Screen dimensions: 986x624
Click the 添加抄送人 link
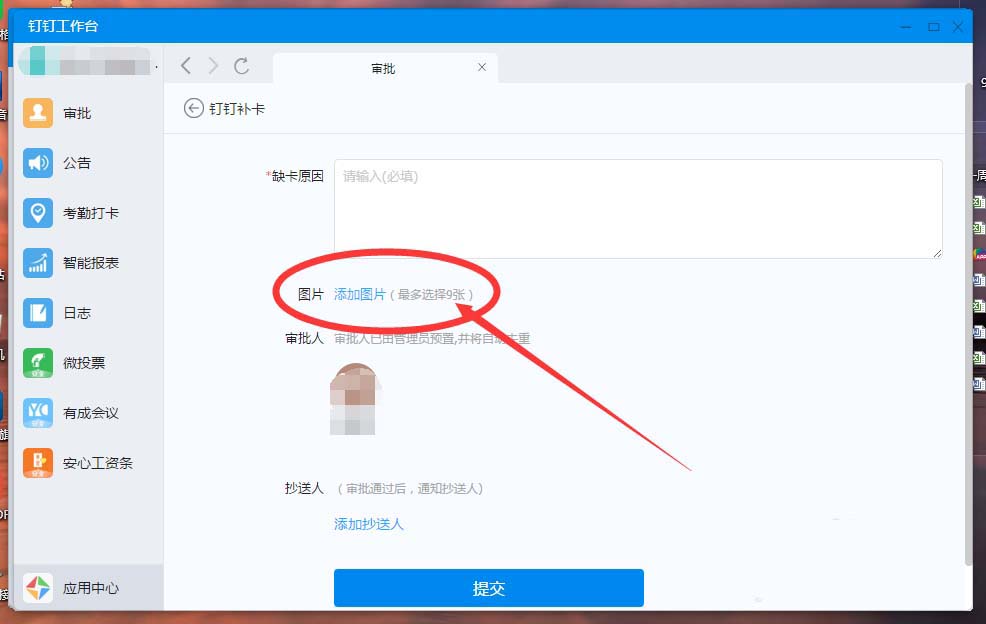[368, 524]
